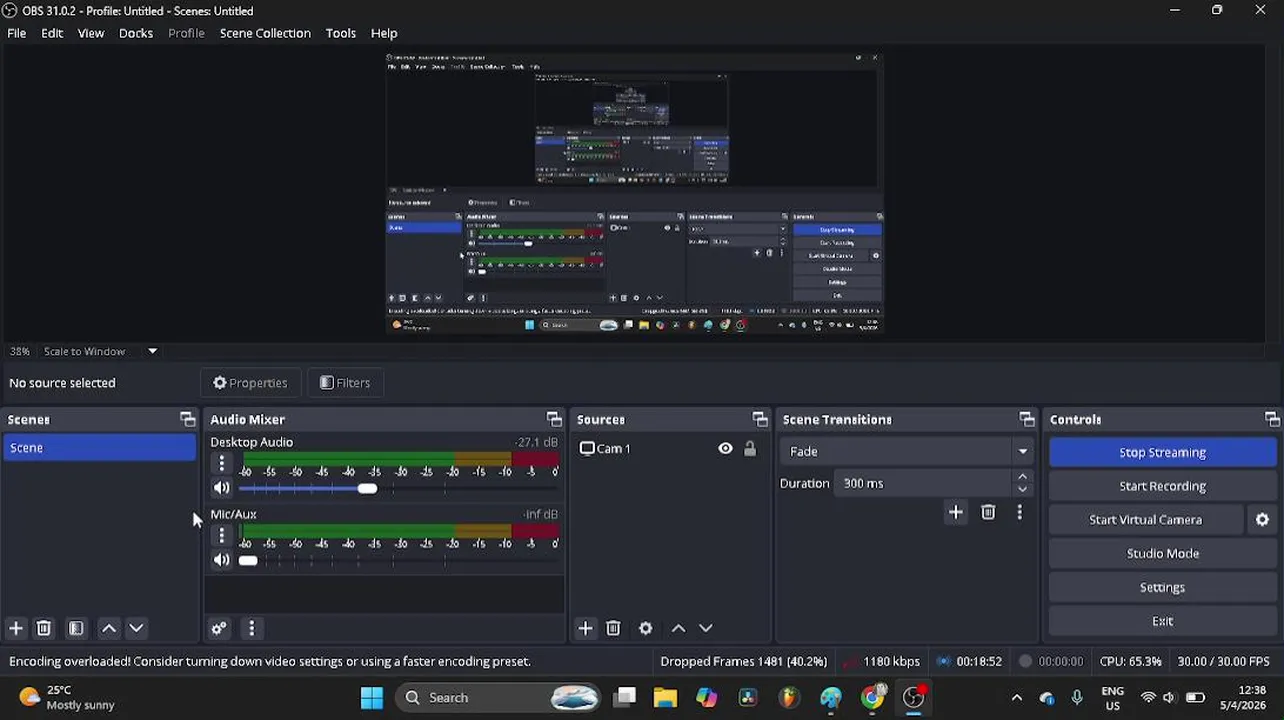
Task: Add a new source with plus icon
Action: [x=586, y=628]
